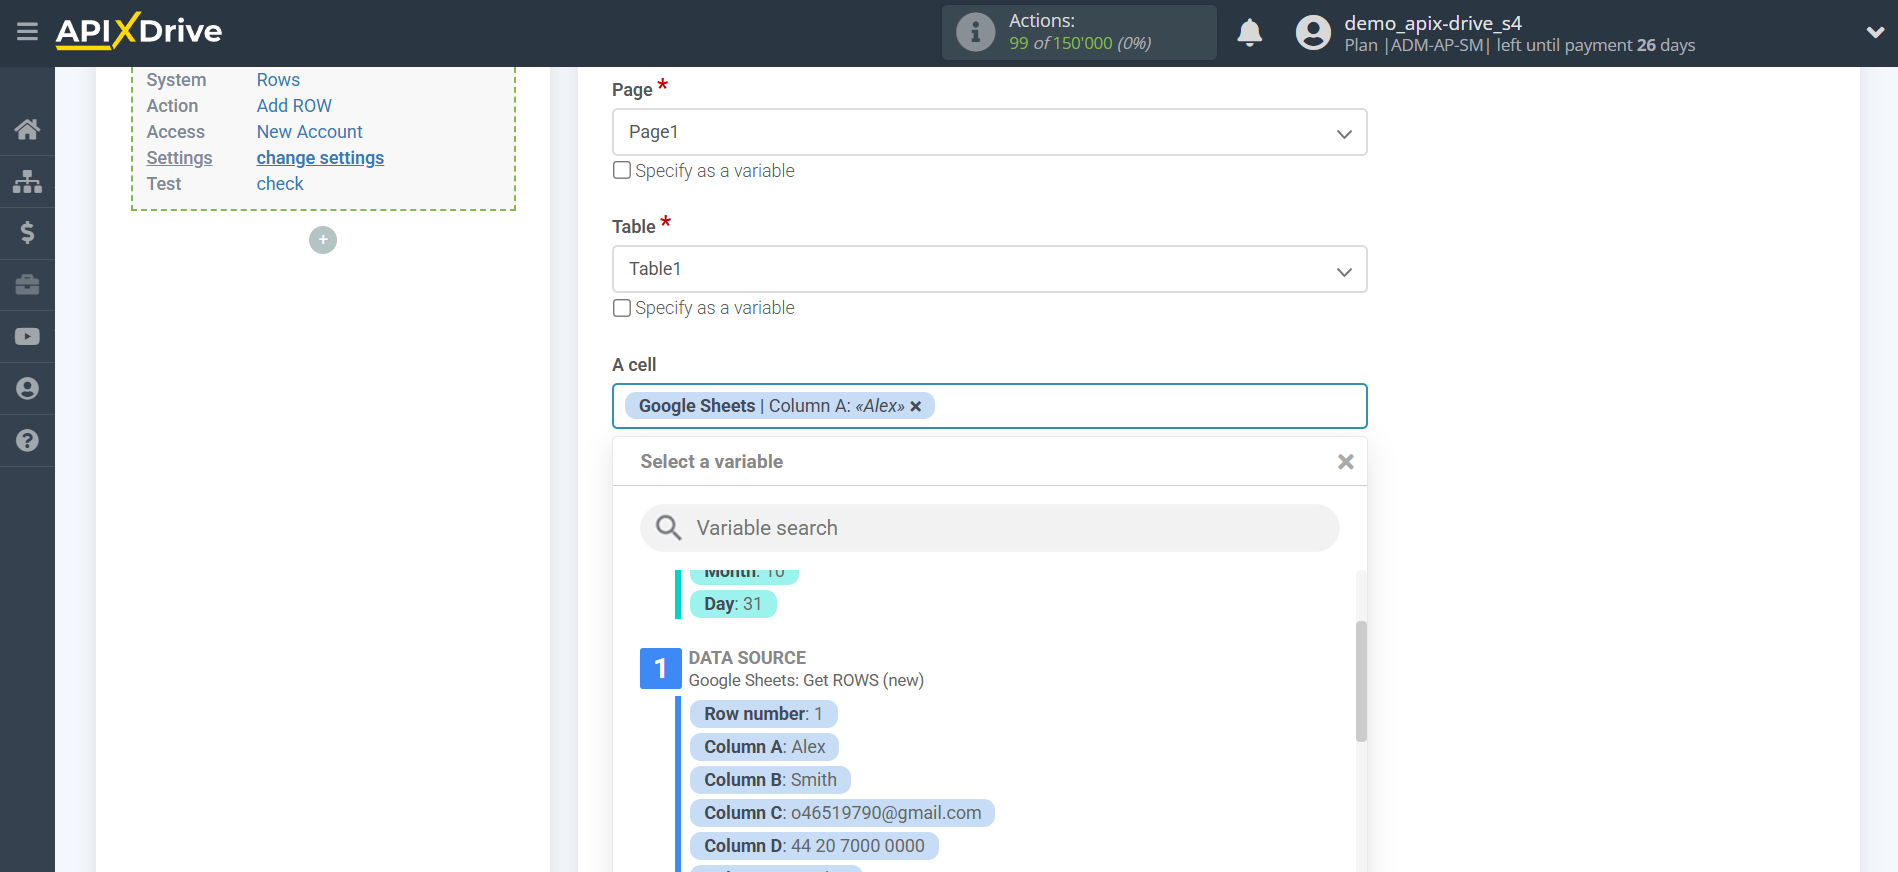Open the briefcase services sidebar icon
The height and width of the screenshot is (872, 1898).
(27, 285)
